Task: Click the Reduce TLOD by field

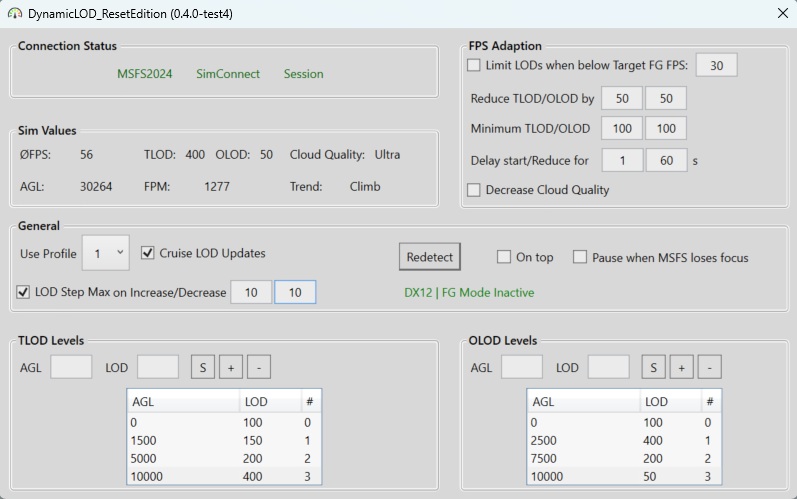Action: (622, 98)
